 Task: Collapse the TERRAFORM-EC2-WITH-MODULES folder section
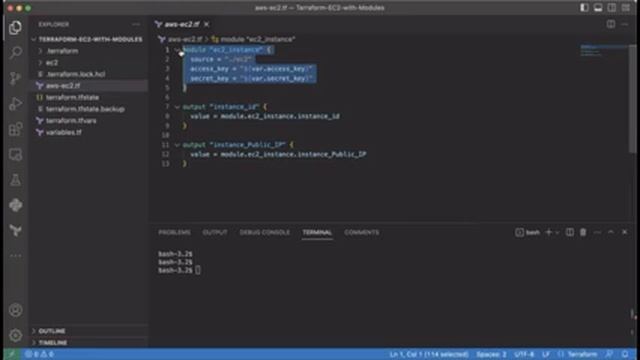pos(87,39)
